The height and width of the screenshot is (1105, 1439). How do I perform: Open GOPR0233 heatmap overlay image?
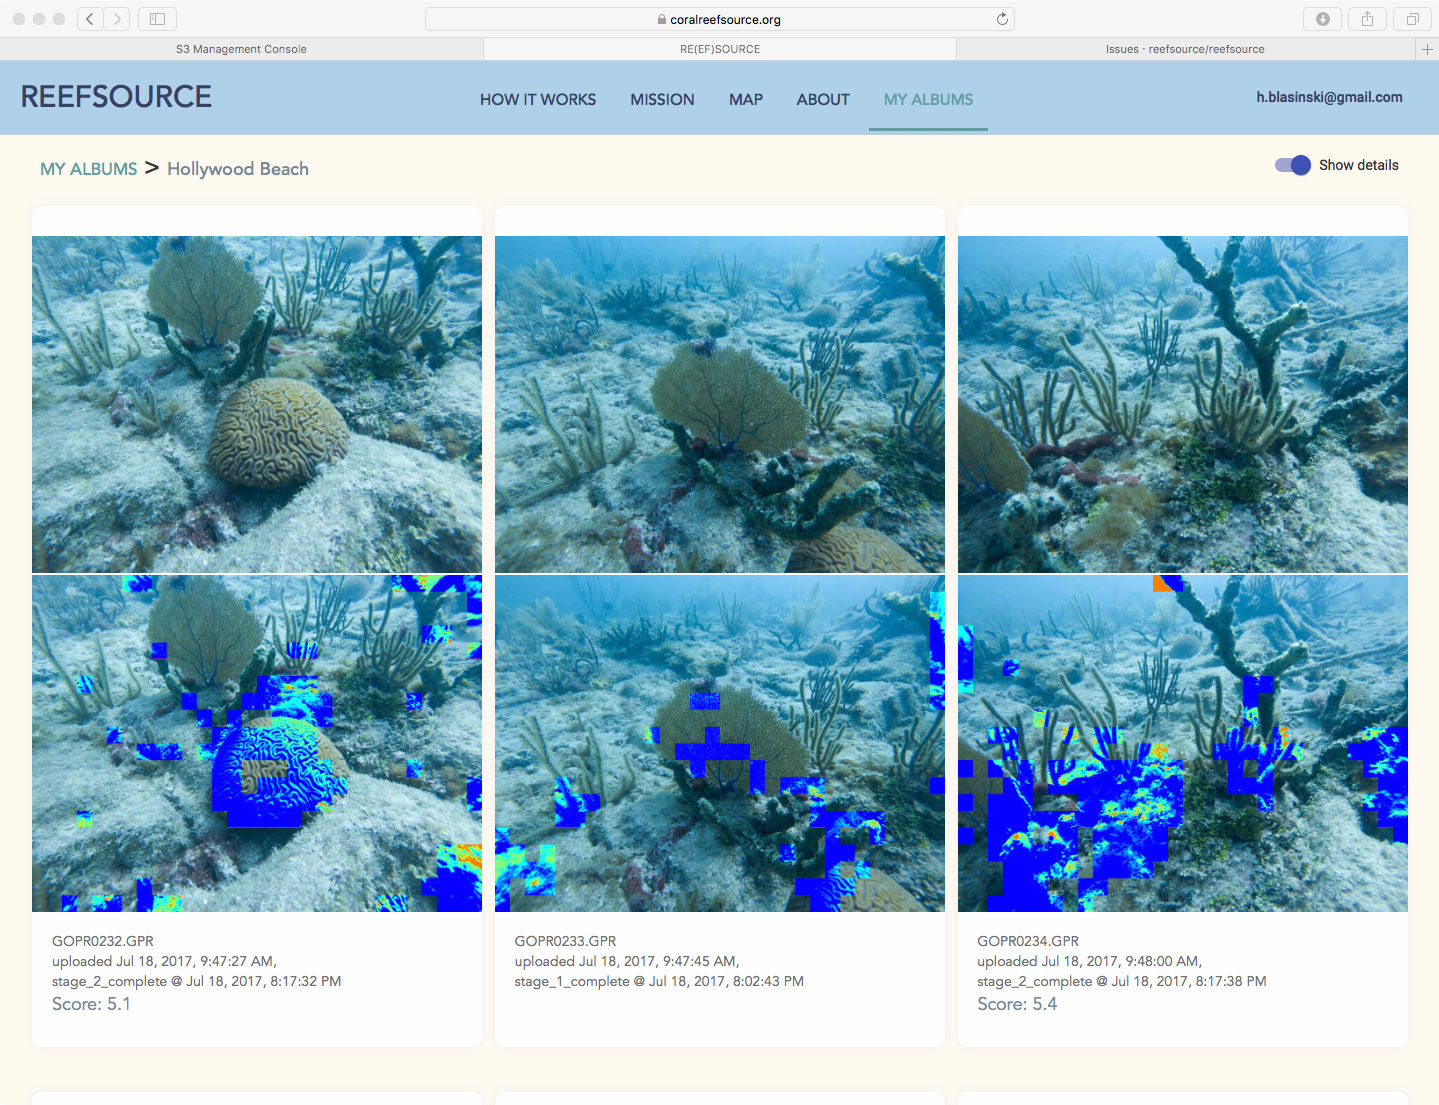720,743
